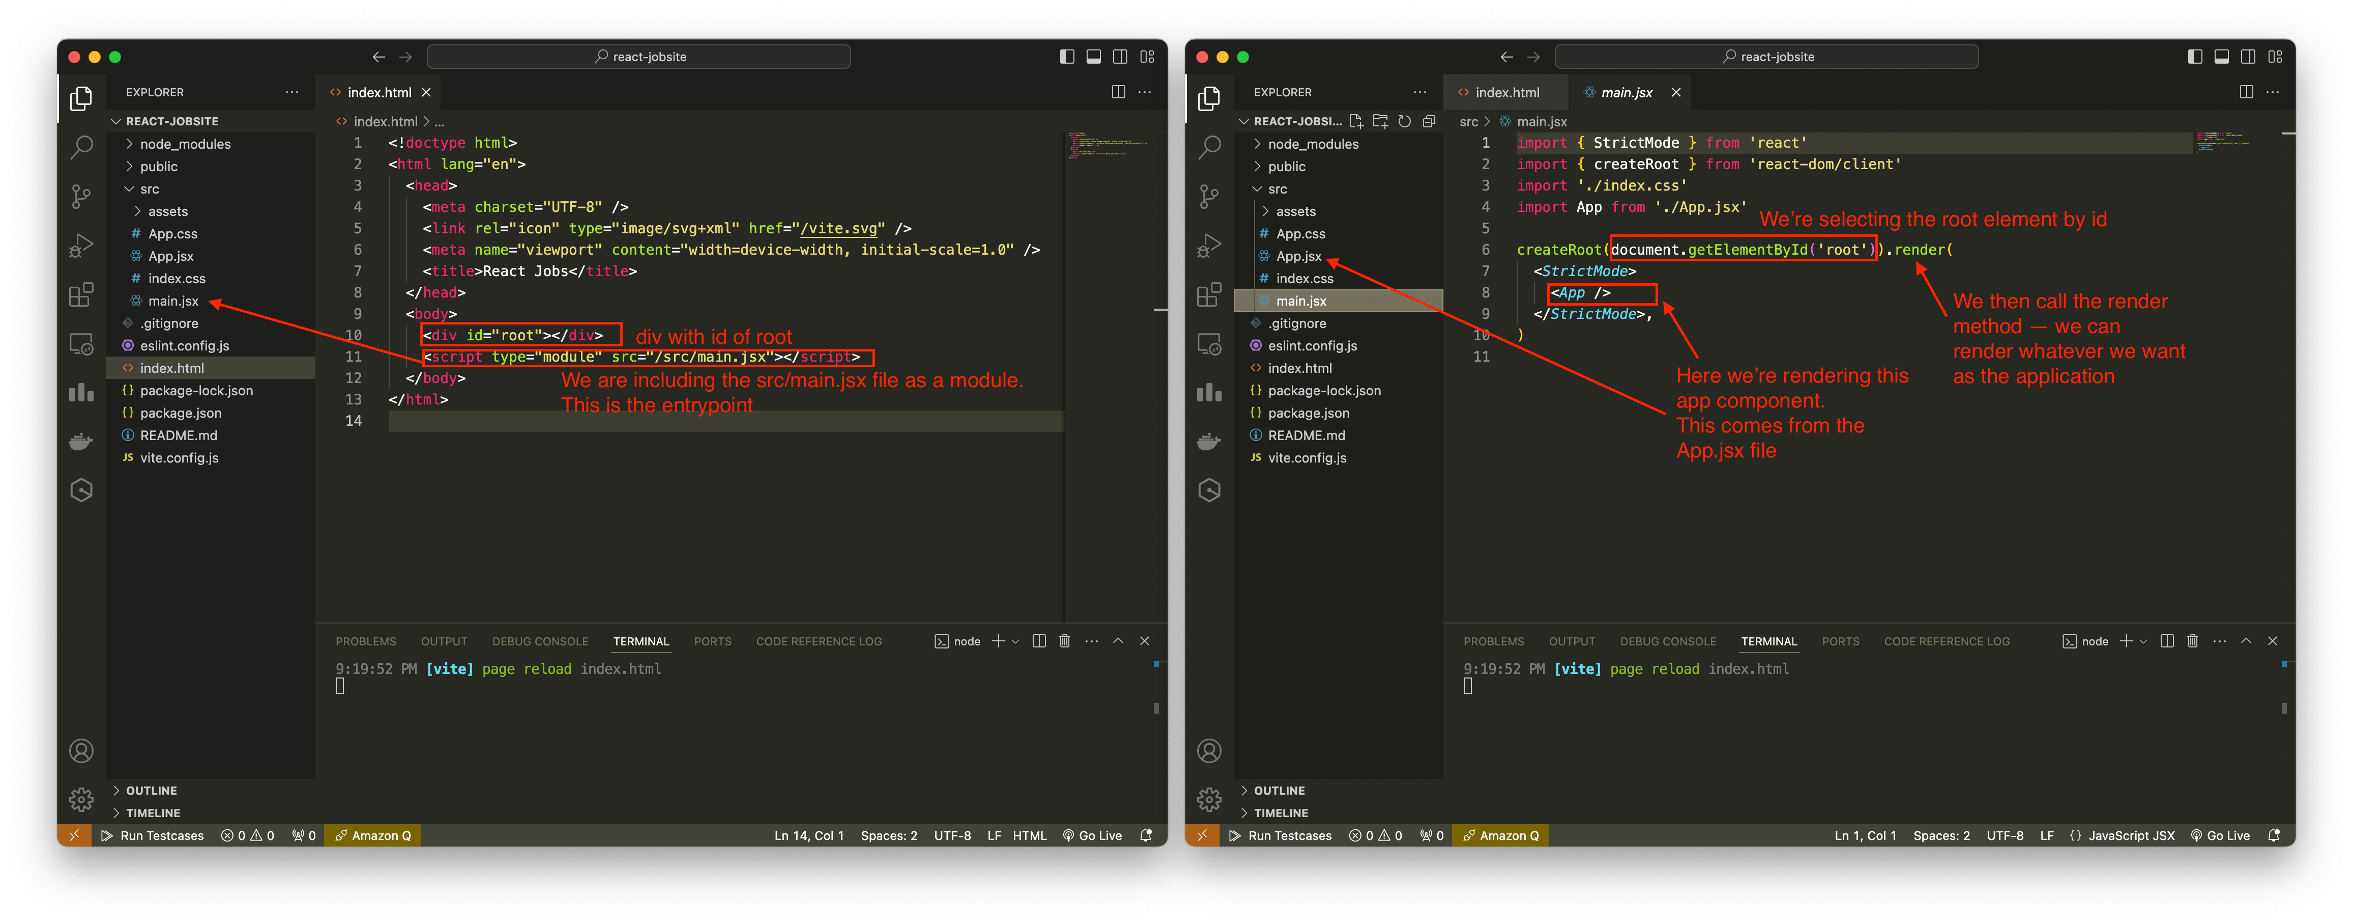Click Amazon Q in right window status bar
Image resolution: width=2354 pixels, height=922 pixels.
coord(1500,835)
